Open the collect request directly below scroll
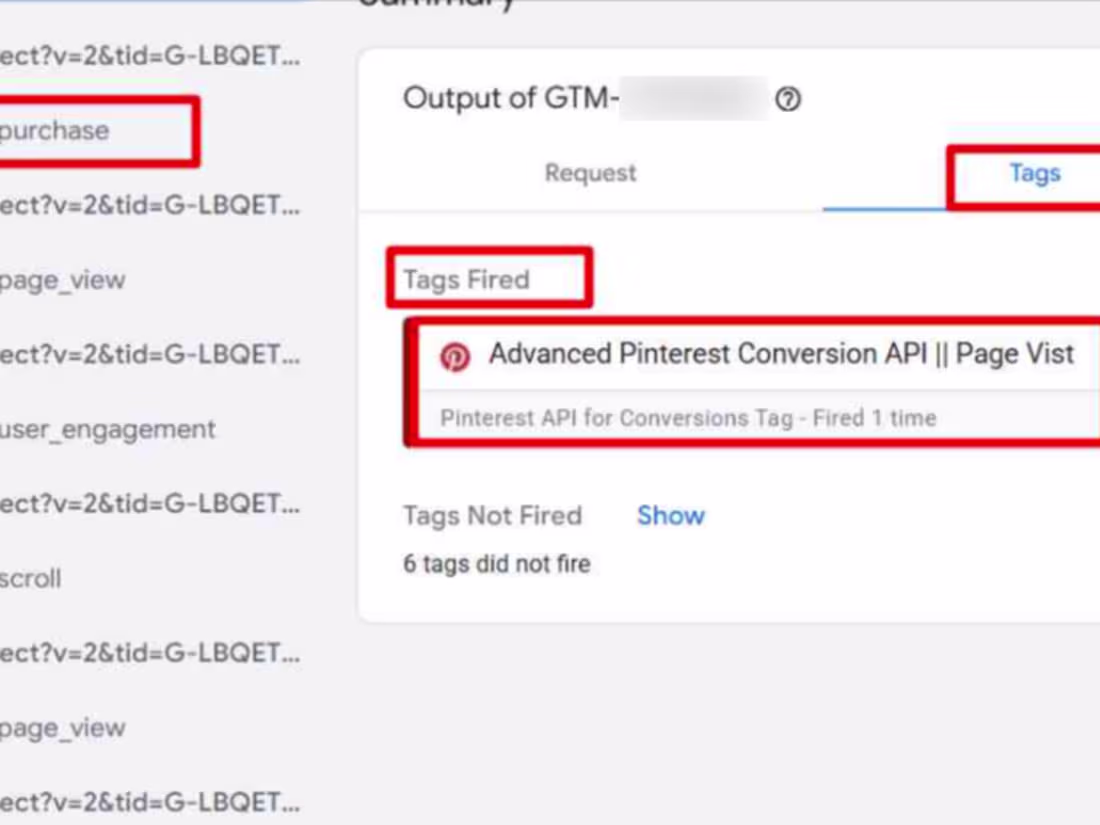 (150, 654)
